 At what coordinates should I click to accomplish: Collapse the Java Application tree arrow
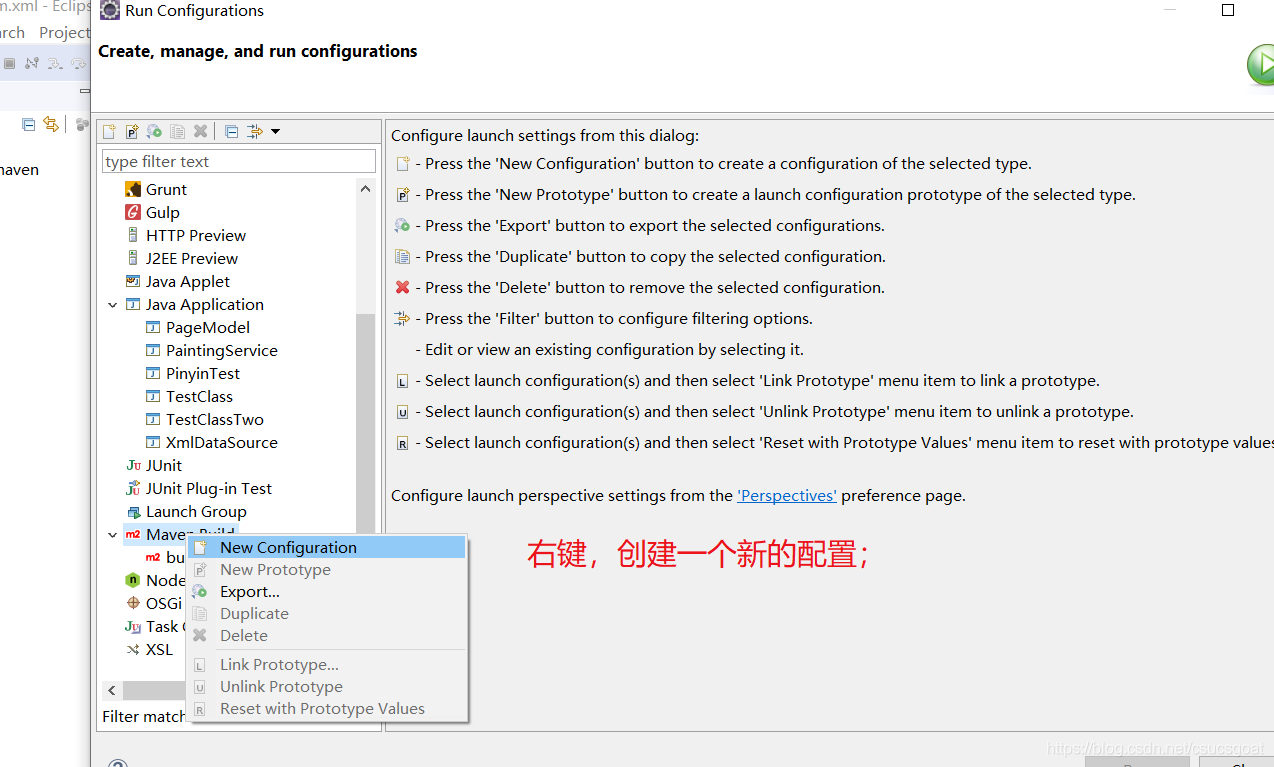point(113,305)
